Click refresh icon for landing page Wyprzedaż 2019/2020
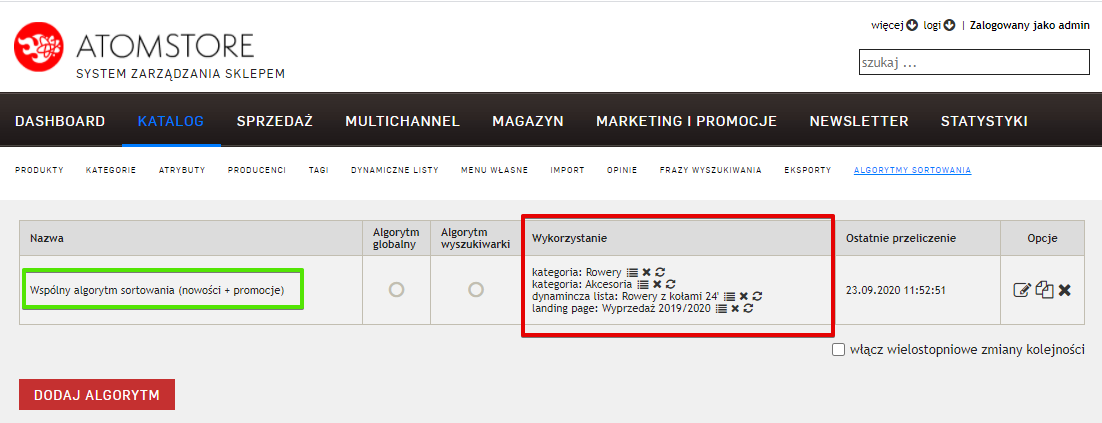1102x423 pixels. (748, 308)
